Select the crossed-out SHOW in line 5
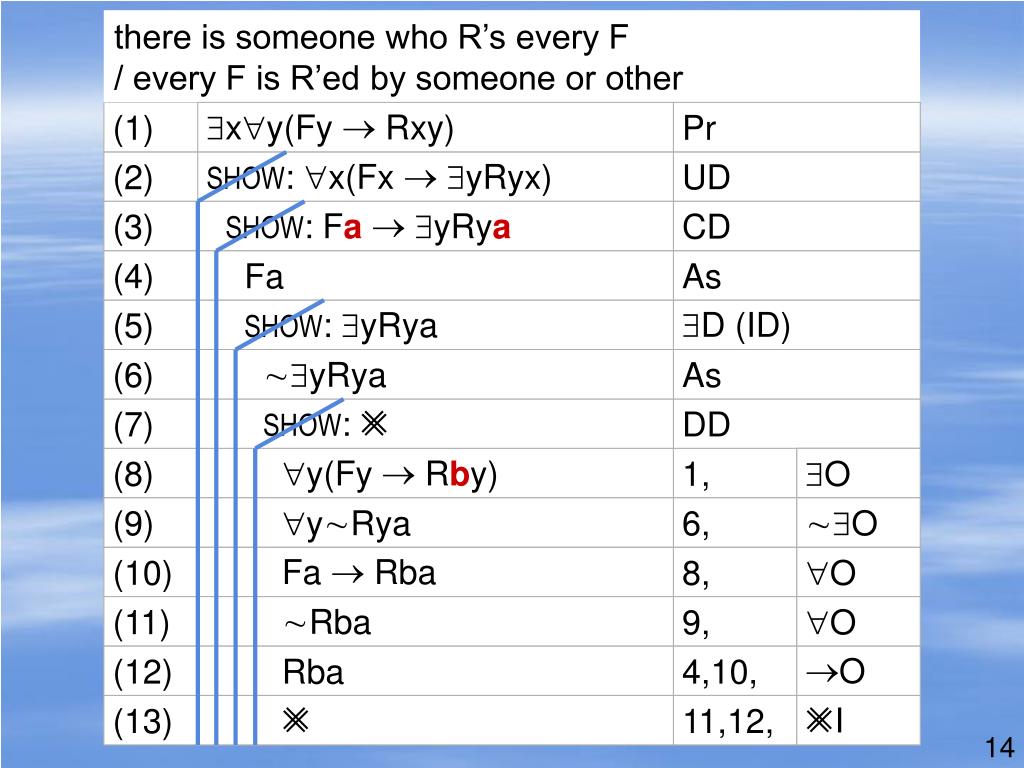 (283, 326)
